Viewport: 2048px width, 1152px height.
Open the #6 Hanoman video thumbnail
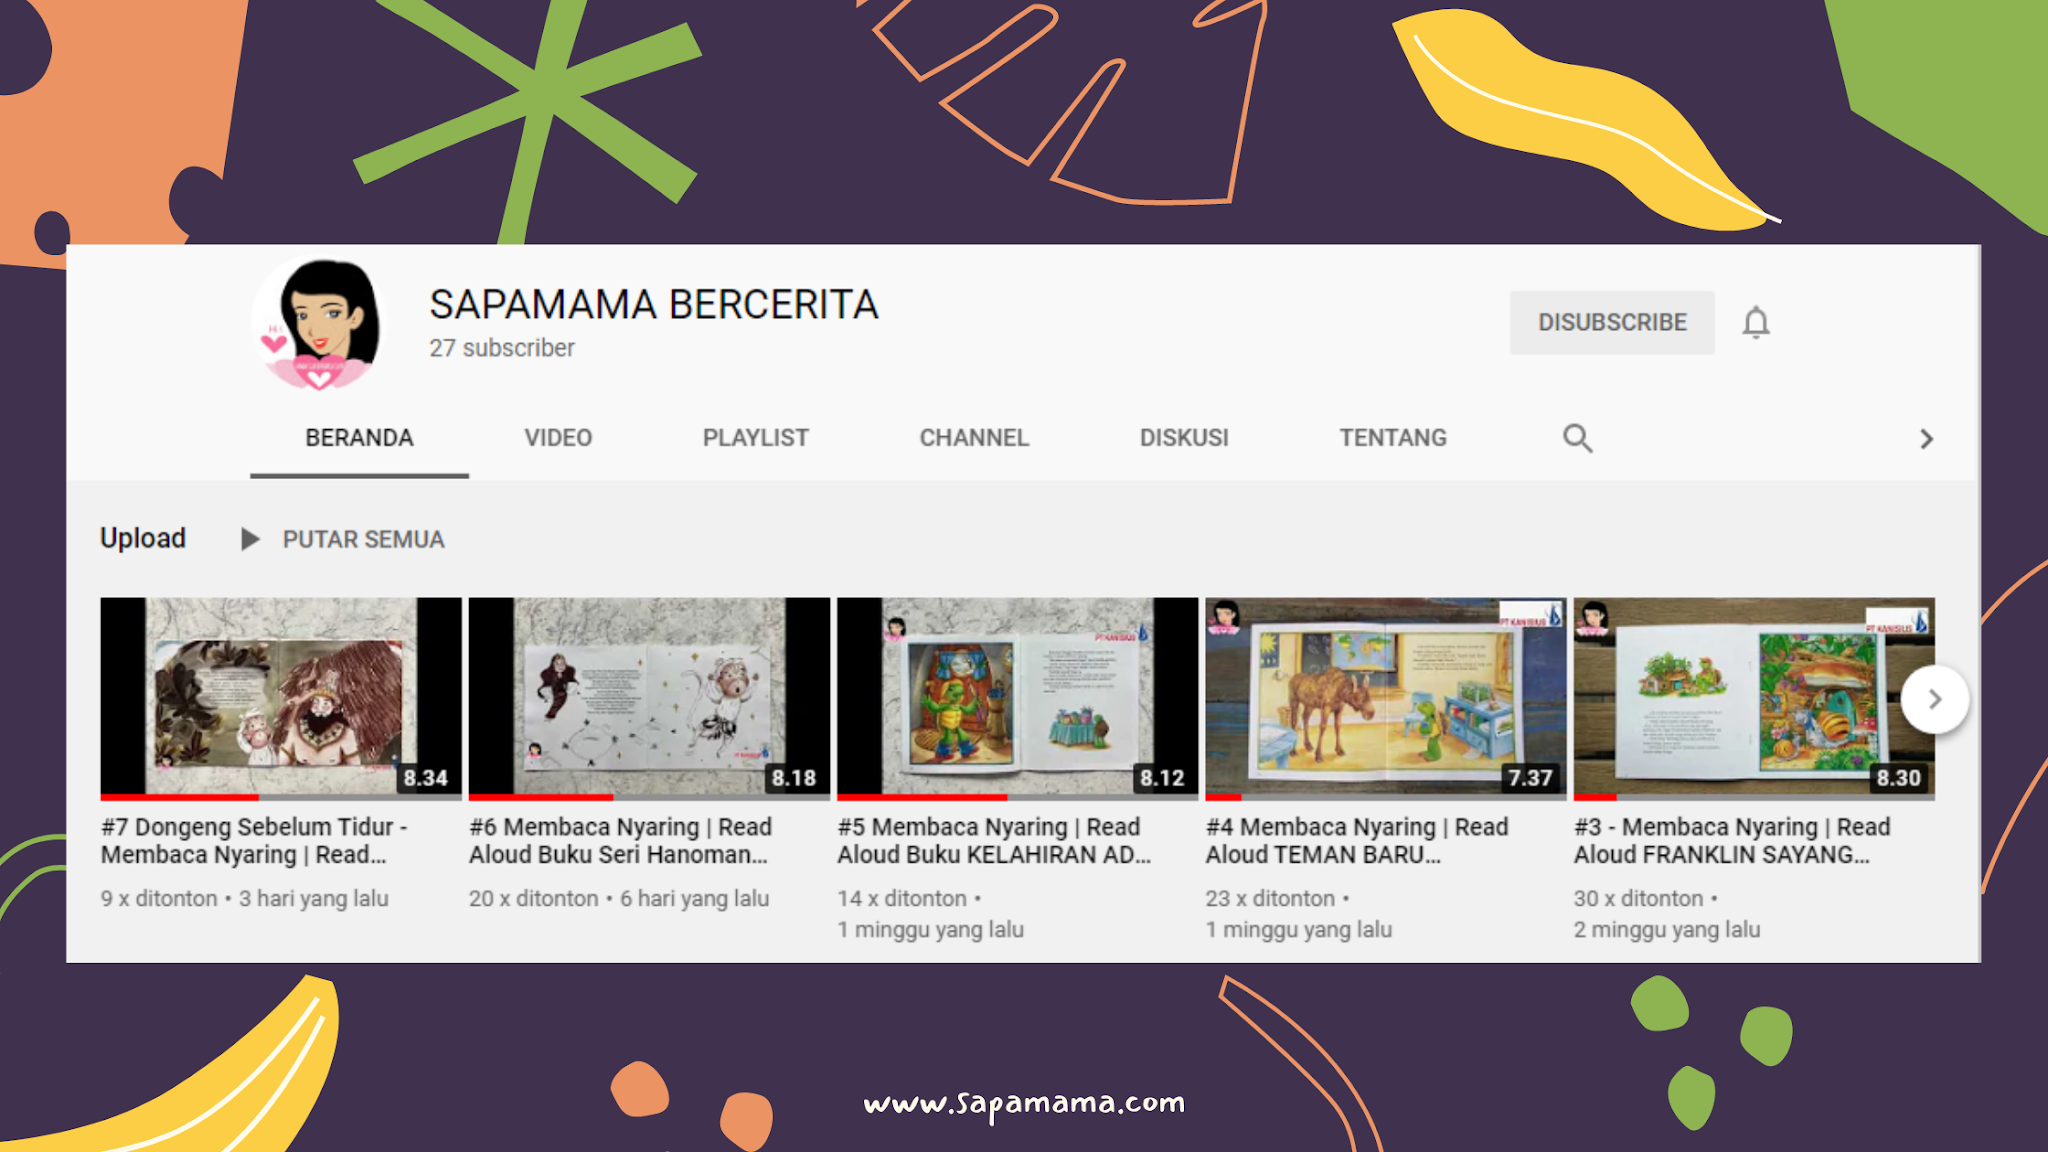tap(649, 696)
